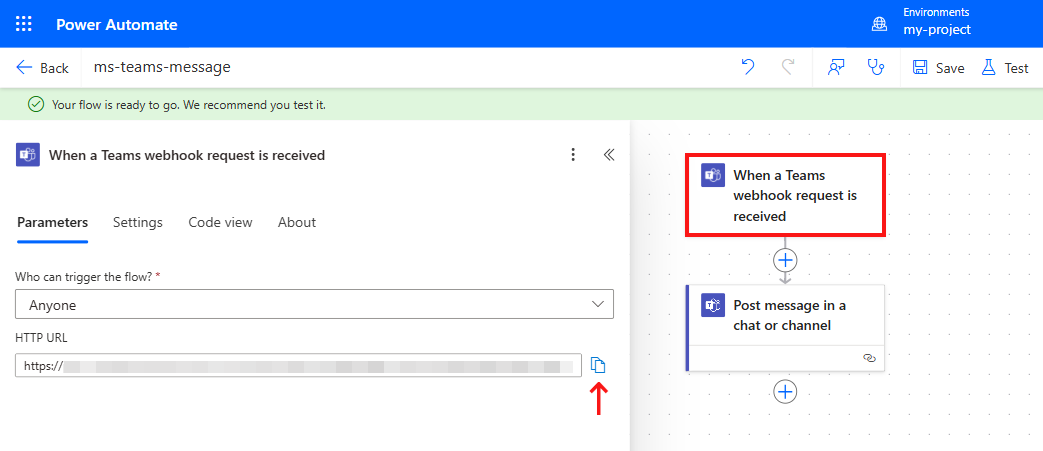
Task: Select the Post message in a chat card
Action: pyautogui.click(x=785, y=328)
